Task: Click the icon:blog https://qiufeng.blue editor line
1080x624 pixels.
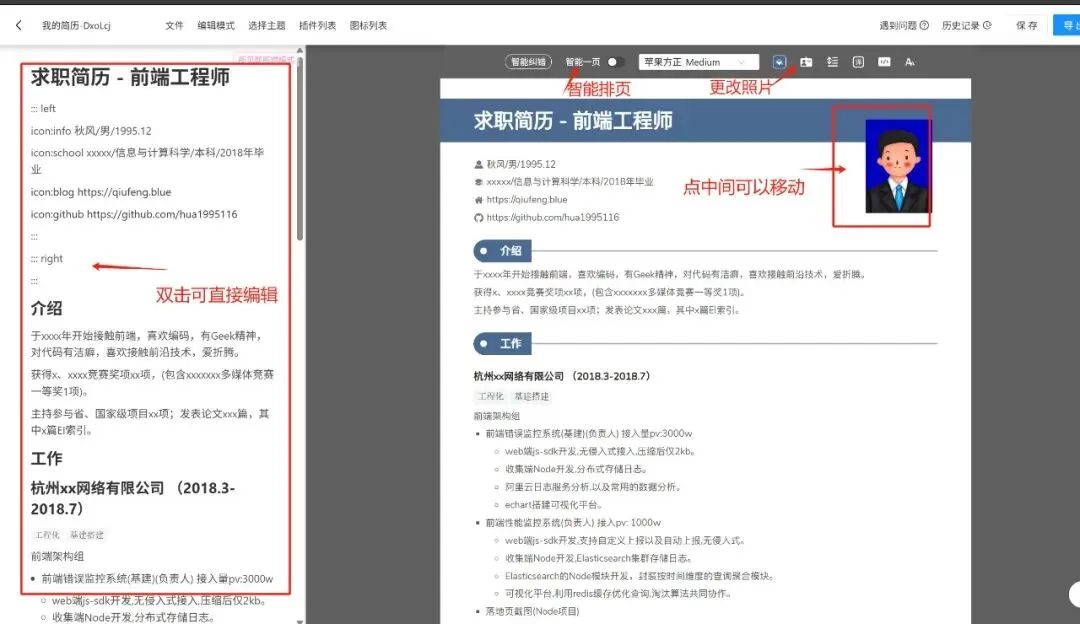Action: 101,192
